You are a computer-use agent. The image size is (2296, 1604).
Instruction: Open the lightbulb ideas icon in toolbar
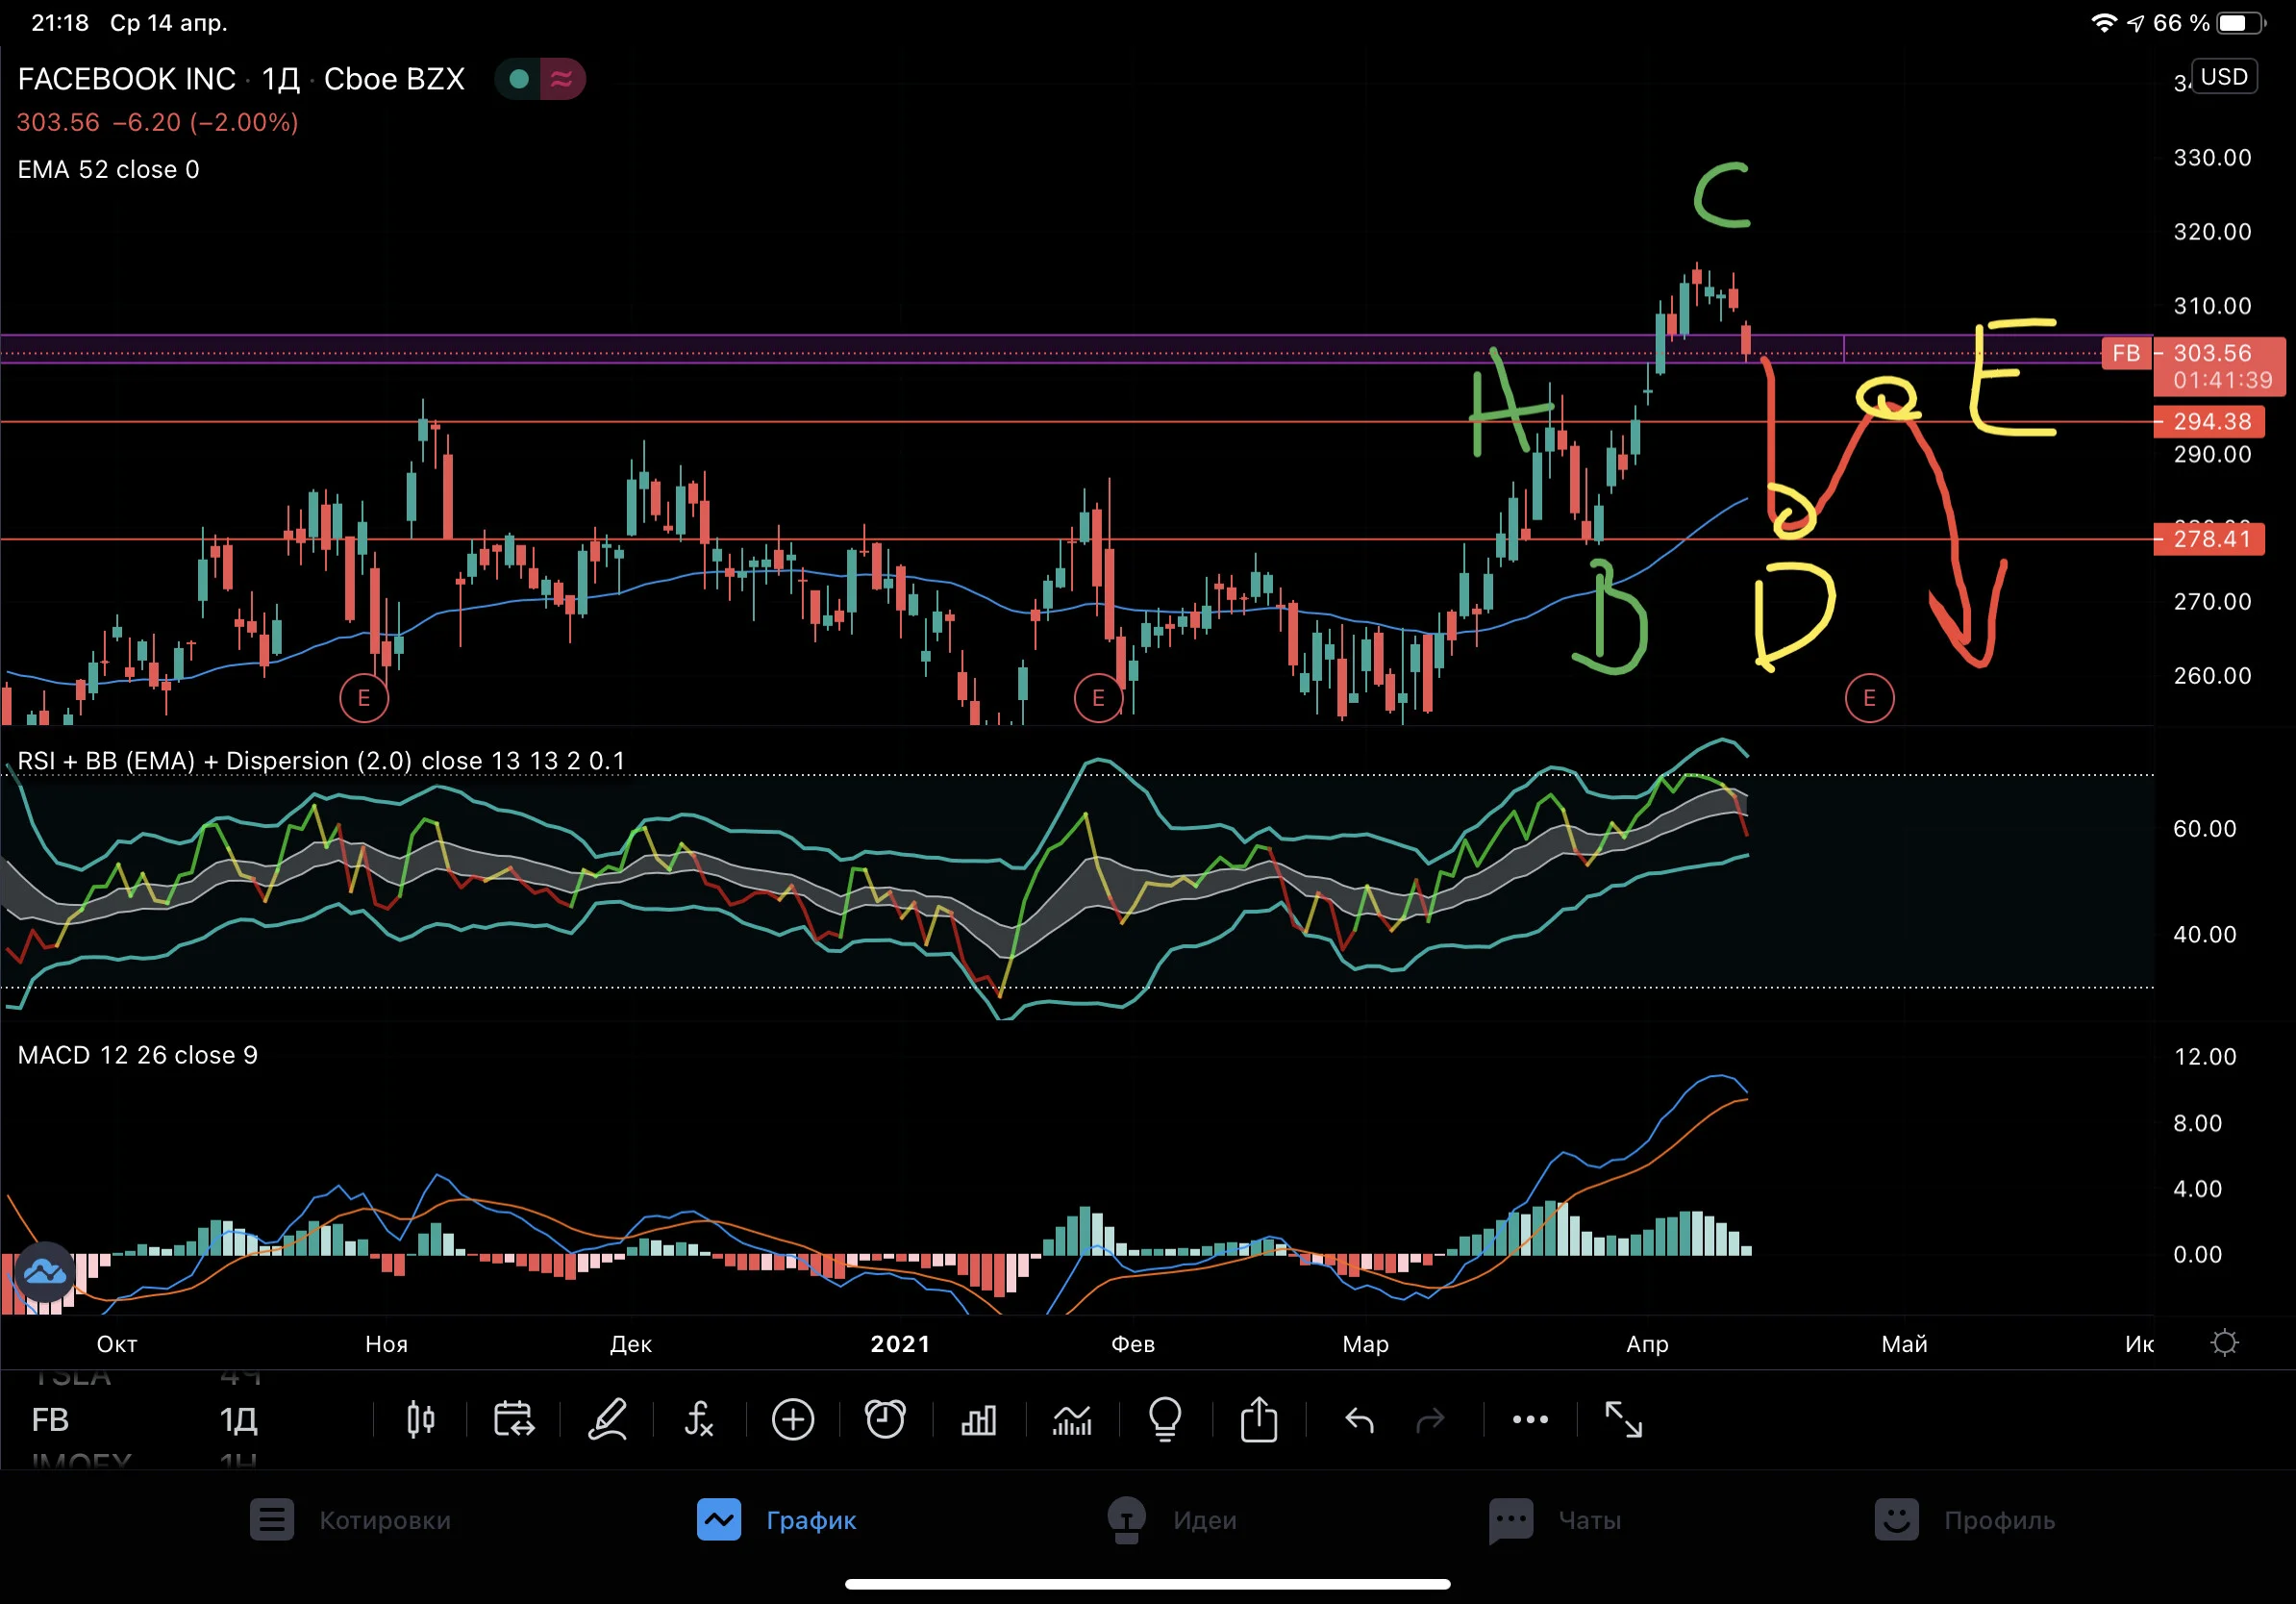coord(1165,1419)
